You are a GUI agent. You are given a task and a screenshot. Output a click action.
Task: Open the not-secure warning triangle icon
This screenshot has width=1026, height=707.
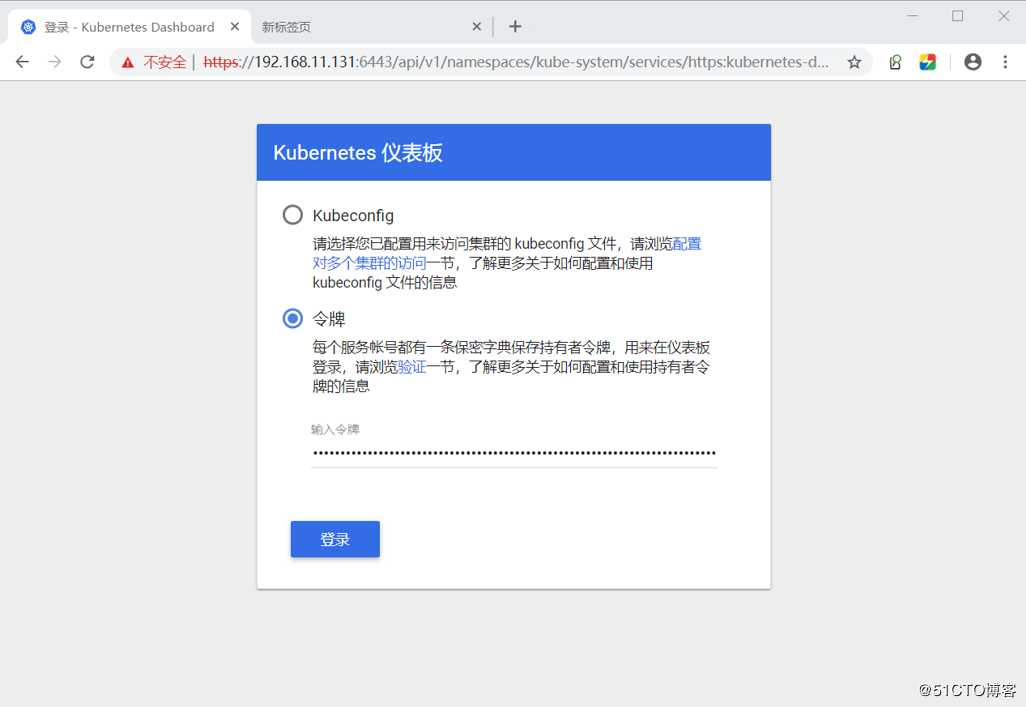pos(128,63)
